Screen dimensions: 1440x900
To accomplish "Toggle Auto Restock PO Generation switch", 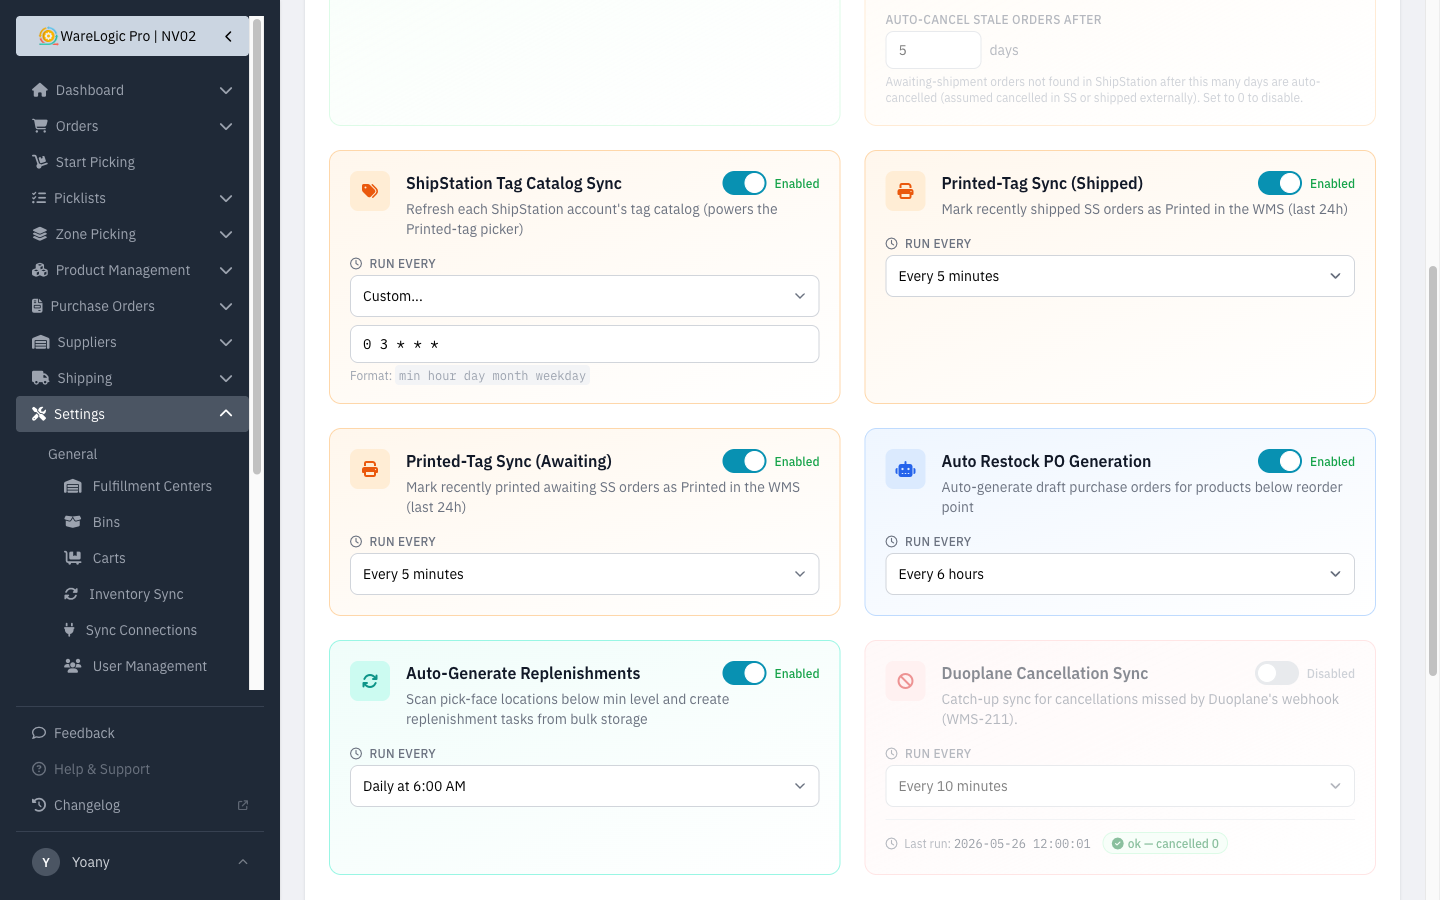I will pos(1280,461).
